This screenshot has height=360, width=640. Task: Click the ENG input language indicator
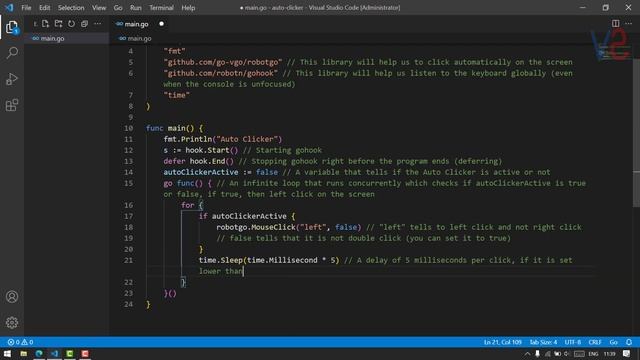point(593,354)
